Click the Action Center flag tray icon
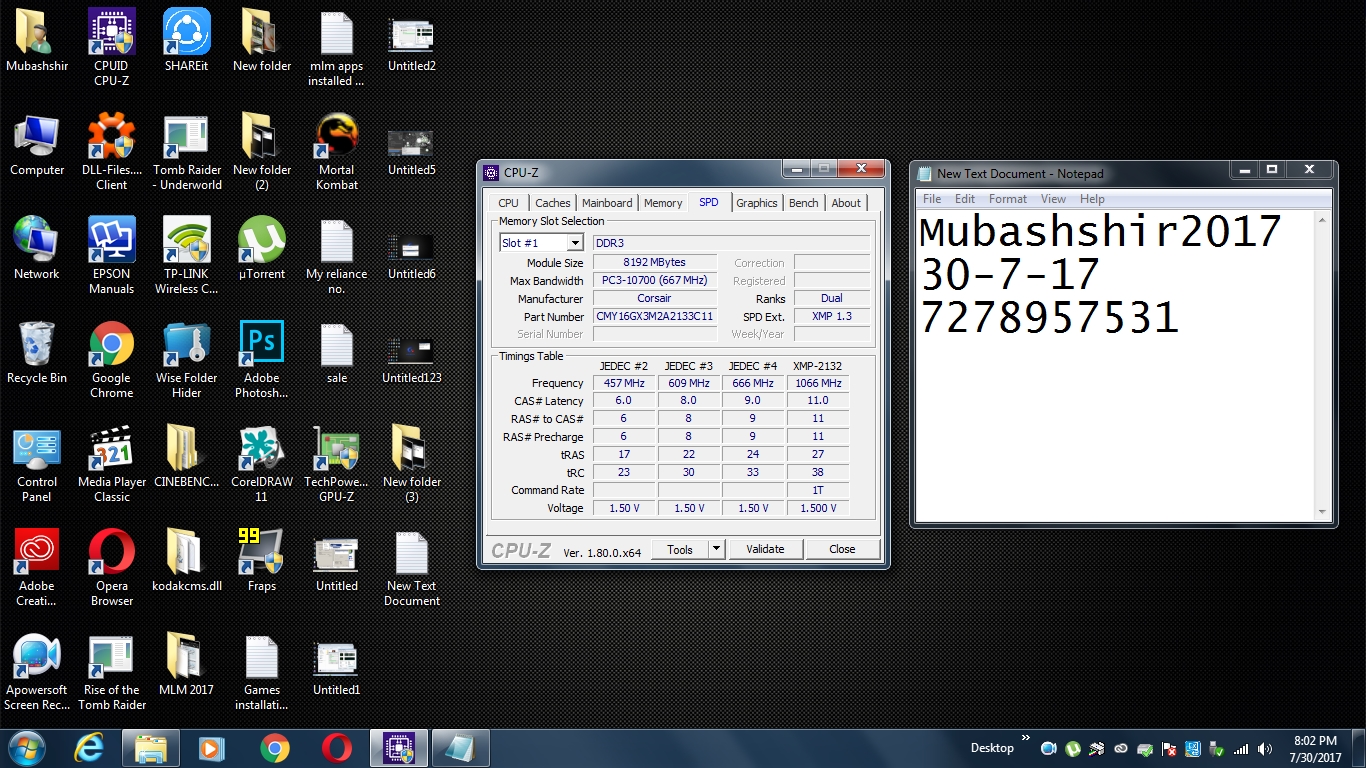The image size is (1366, 768). tap(1167, 748)
